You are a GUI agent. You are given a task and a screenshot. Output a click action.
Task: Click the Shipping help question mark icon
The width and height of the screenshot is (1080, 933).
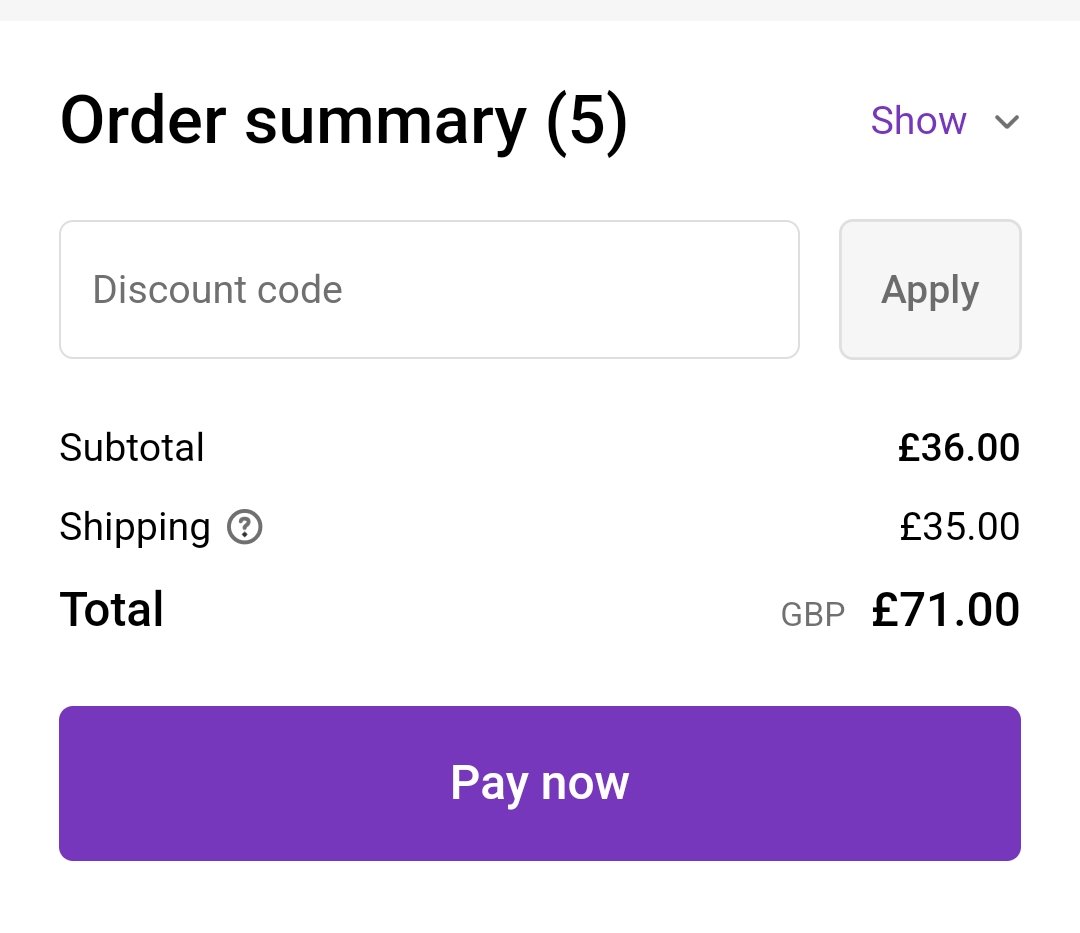click(245, 527)
